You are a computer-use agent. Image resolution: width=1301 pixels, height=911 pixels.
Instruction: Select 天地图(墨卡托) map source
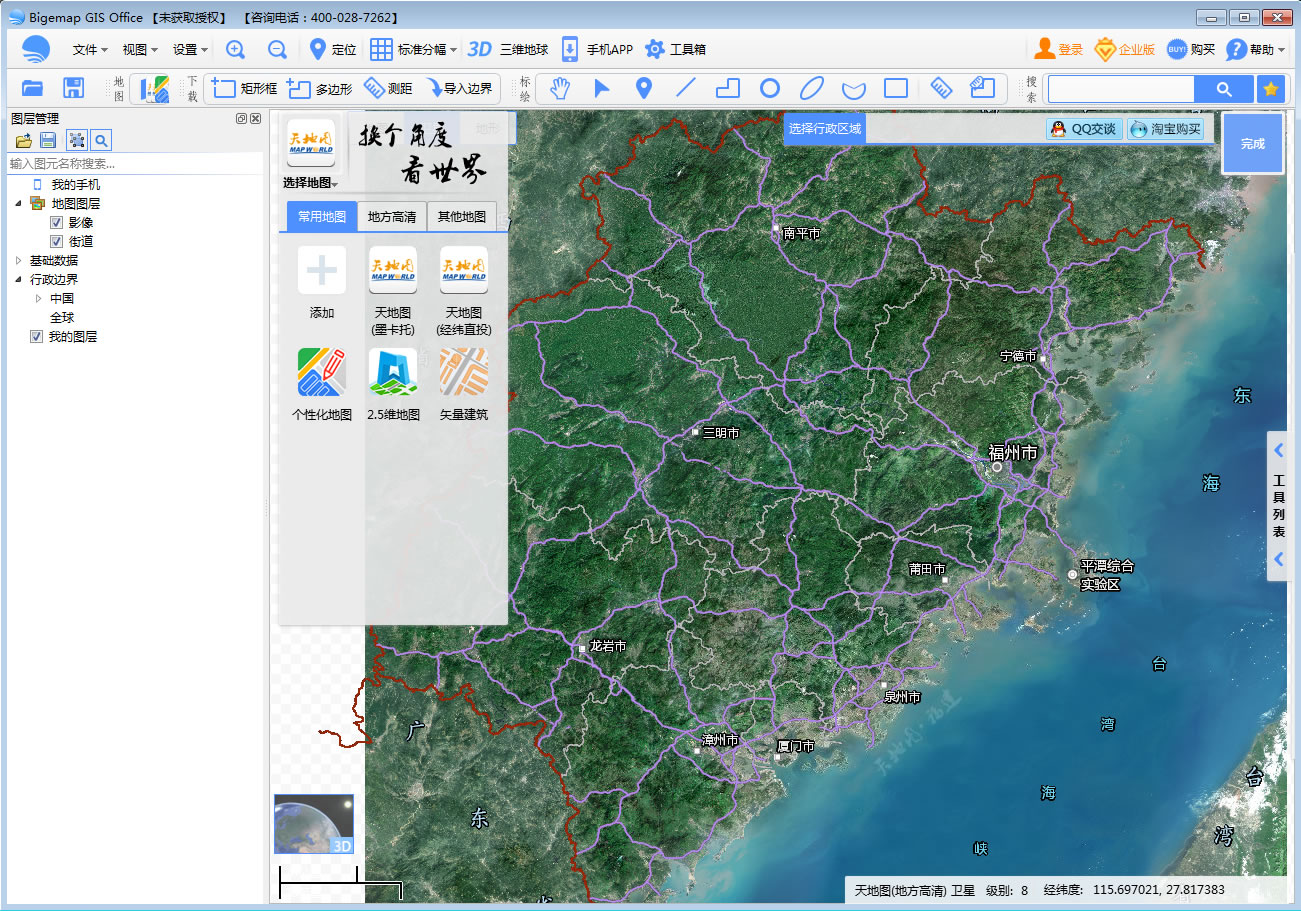coord(393,291)
